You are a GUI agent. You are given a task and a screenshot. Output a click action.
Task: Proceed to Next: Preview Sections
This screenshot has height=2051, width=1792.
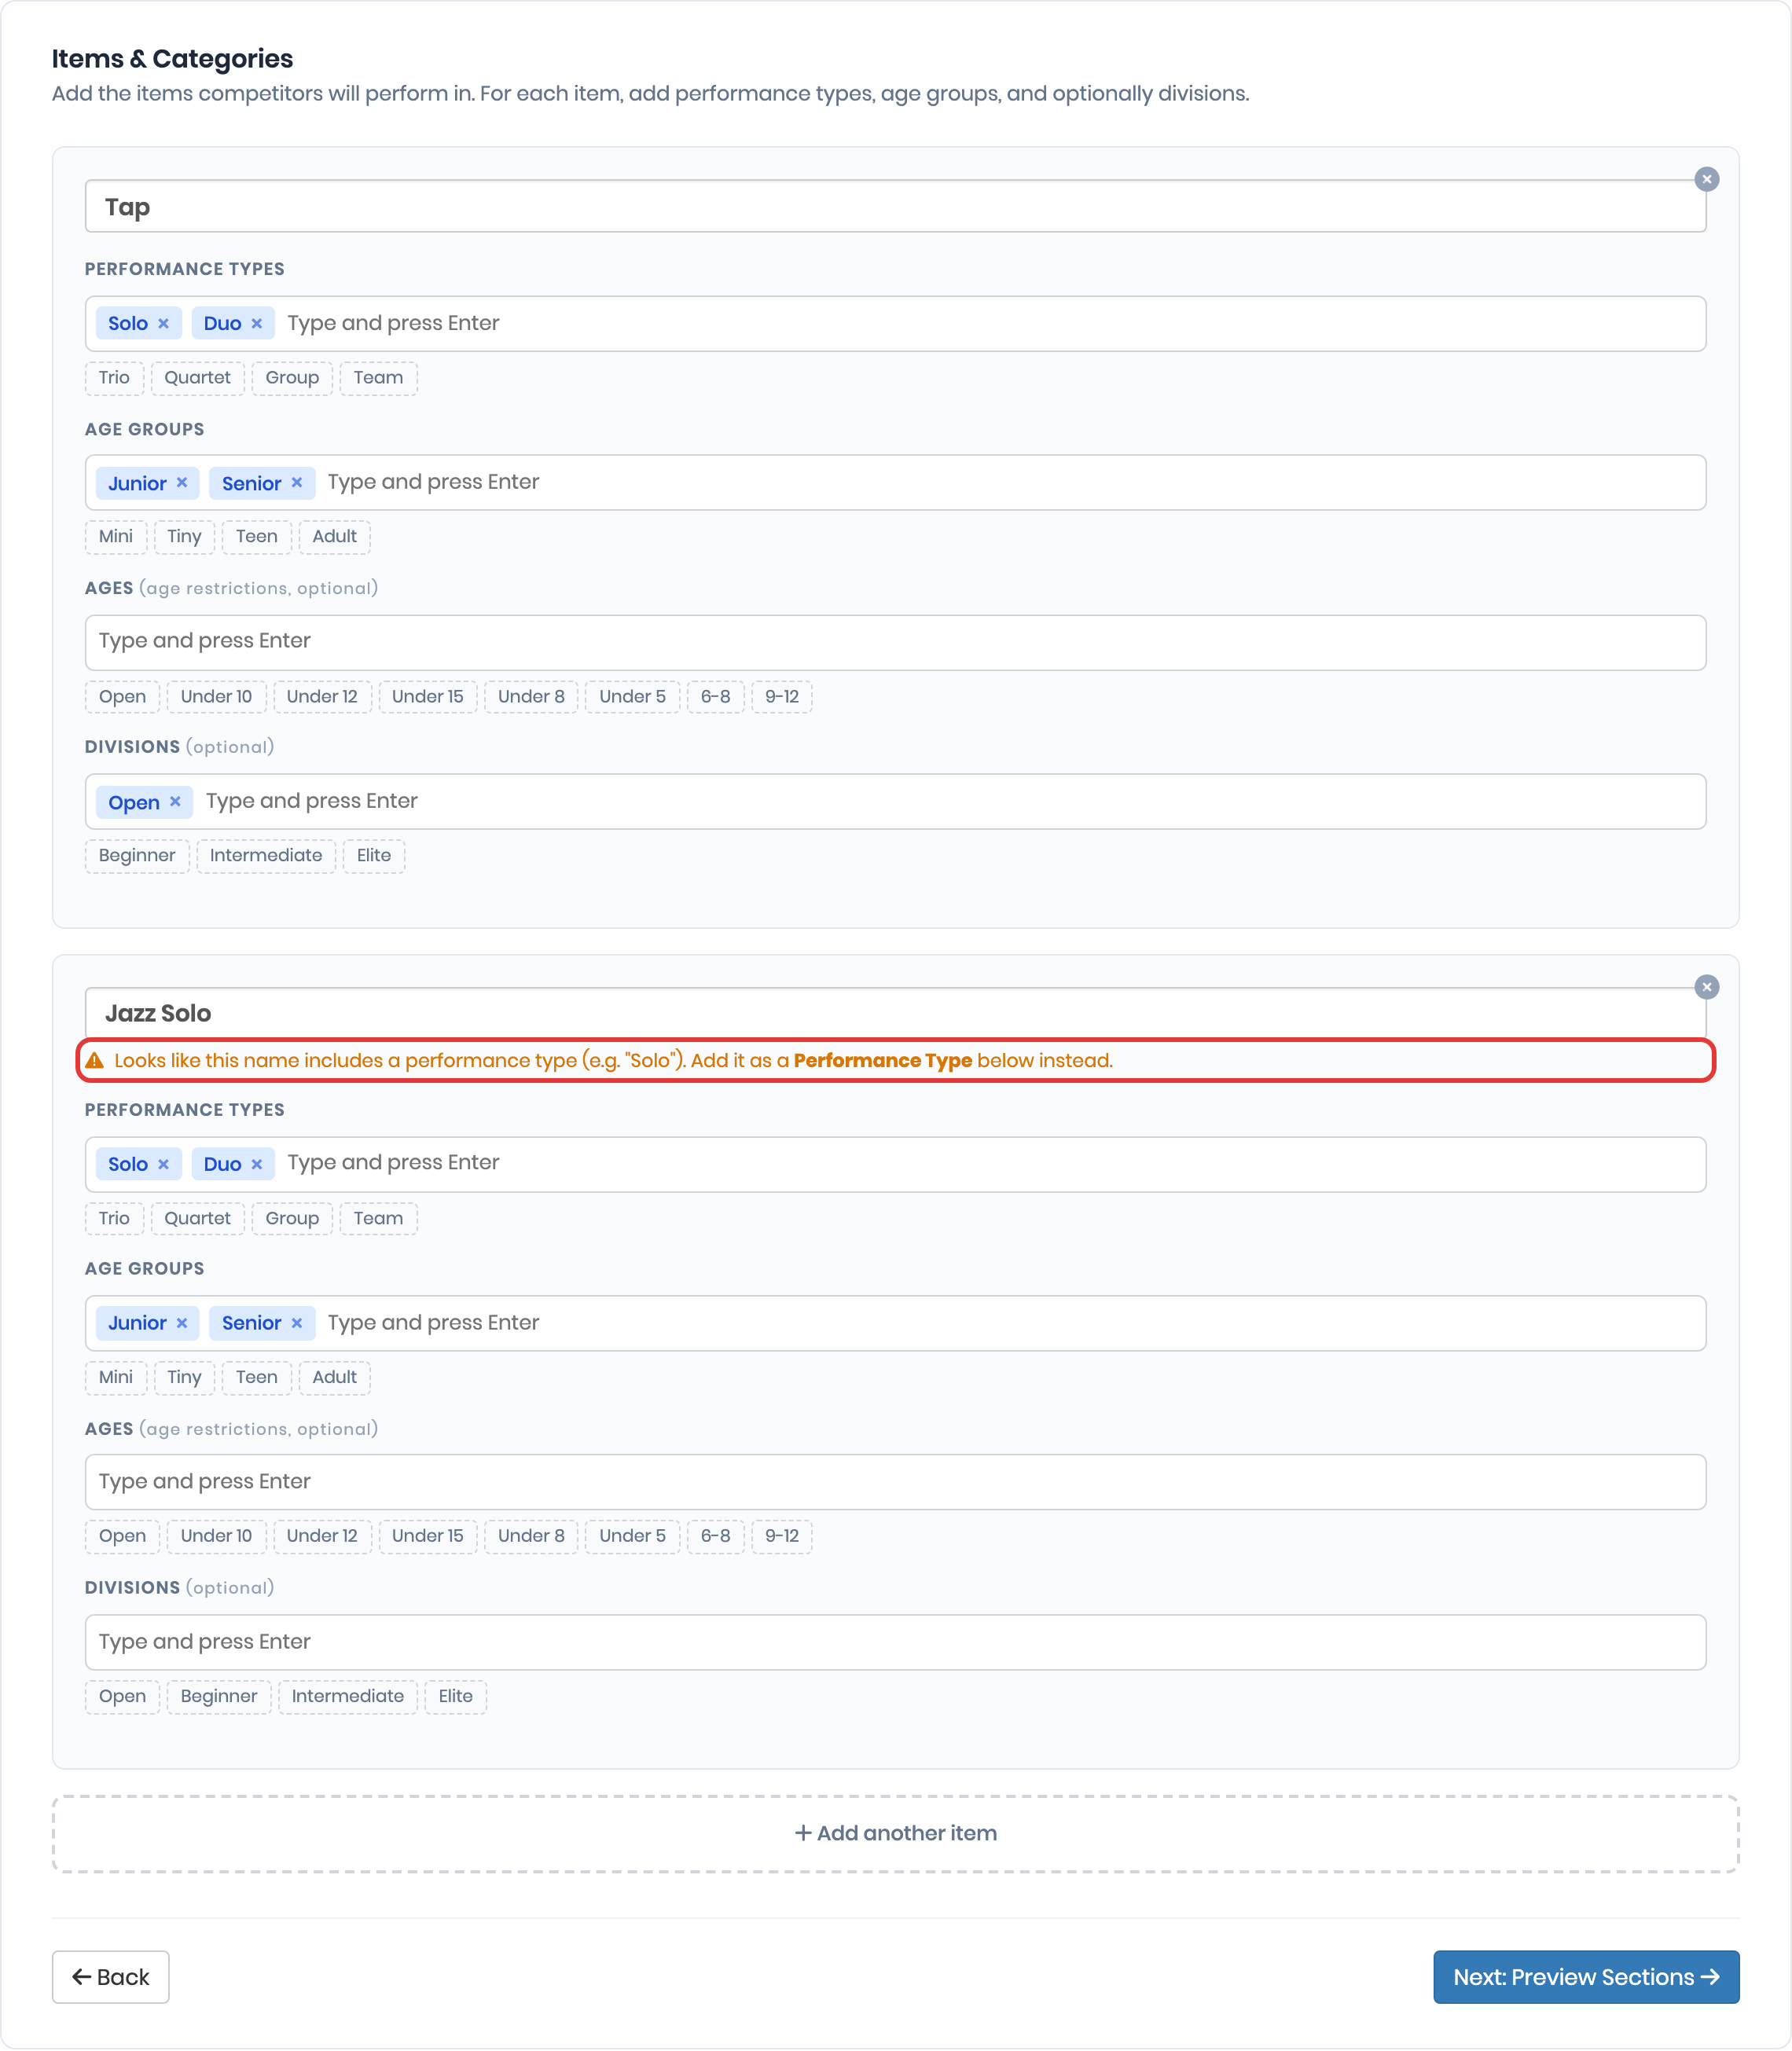coord(1586,1978)
